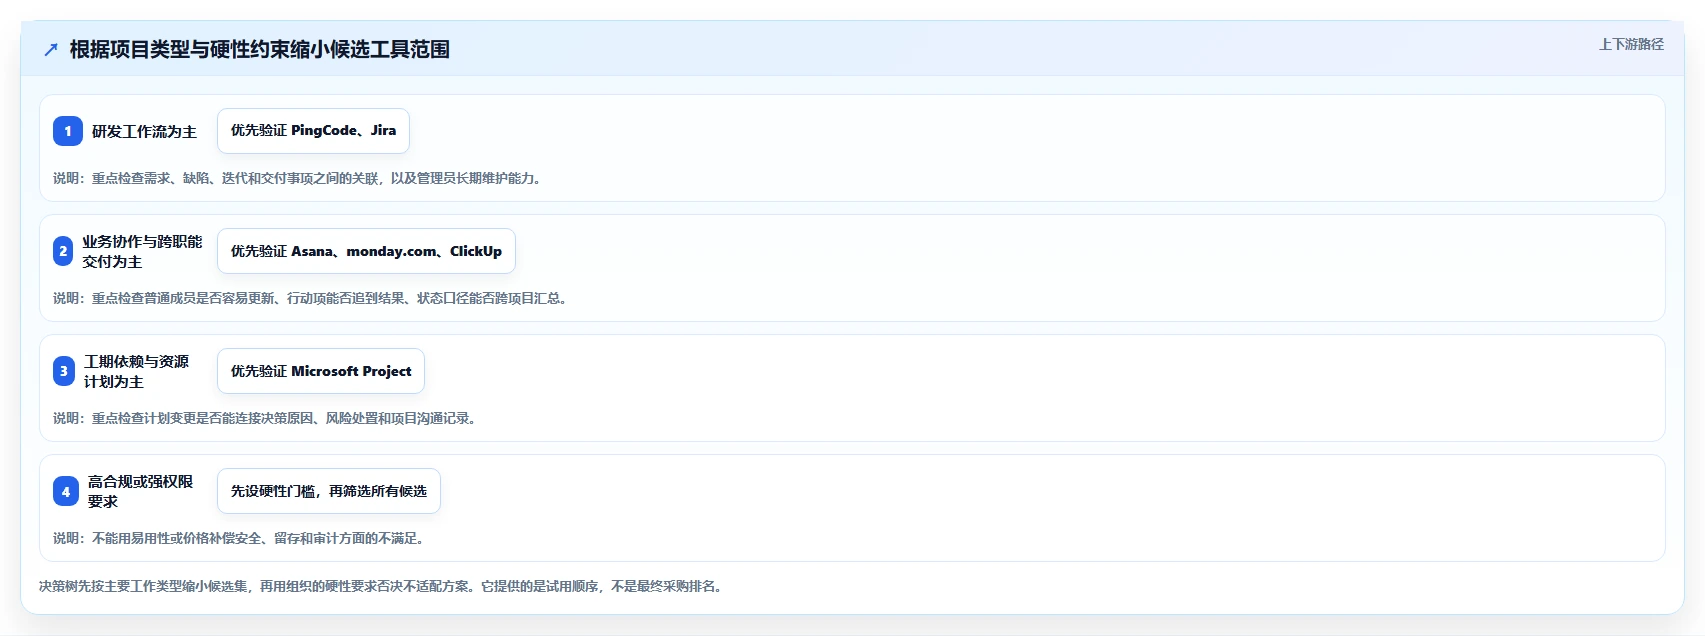This screenshot has height=636, width=1705.
Task: Click the 优先验证 PingCode、Jira chip
Action: [x=313, y=131]
